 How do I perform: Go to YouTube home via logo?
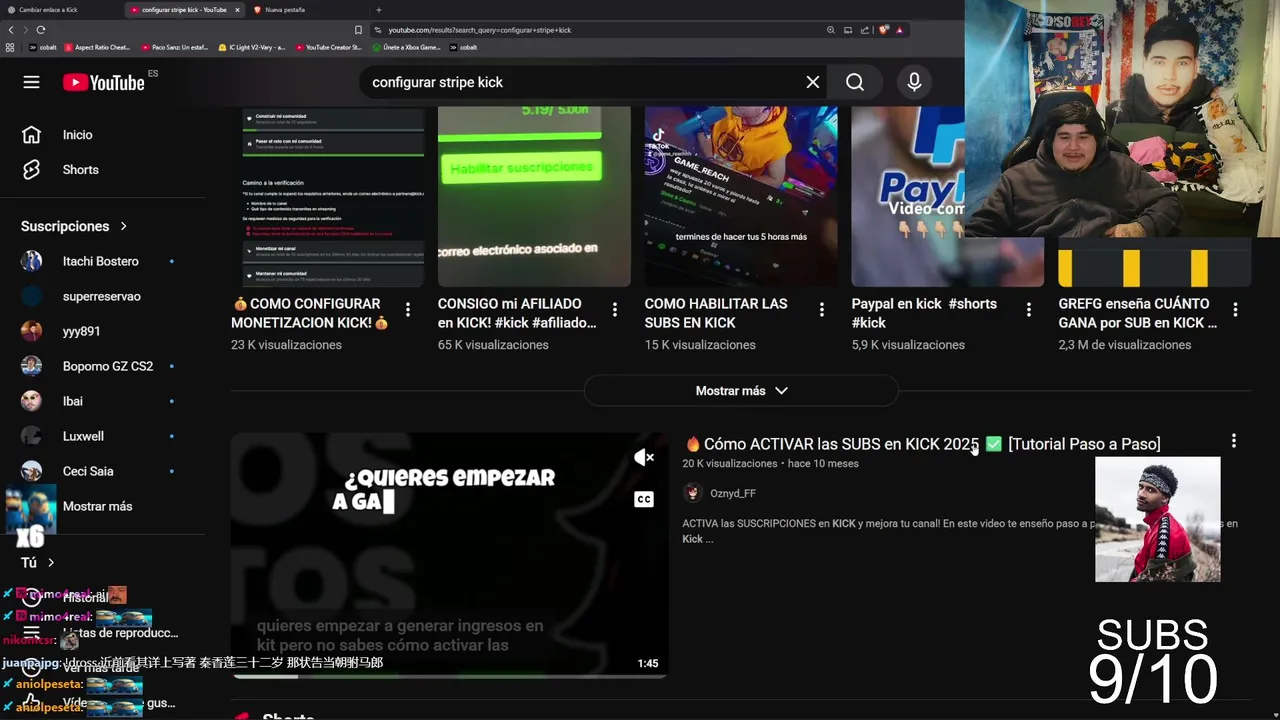(104, 82)
